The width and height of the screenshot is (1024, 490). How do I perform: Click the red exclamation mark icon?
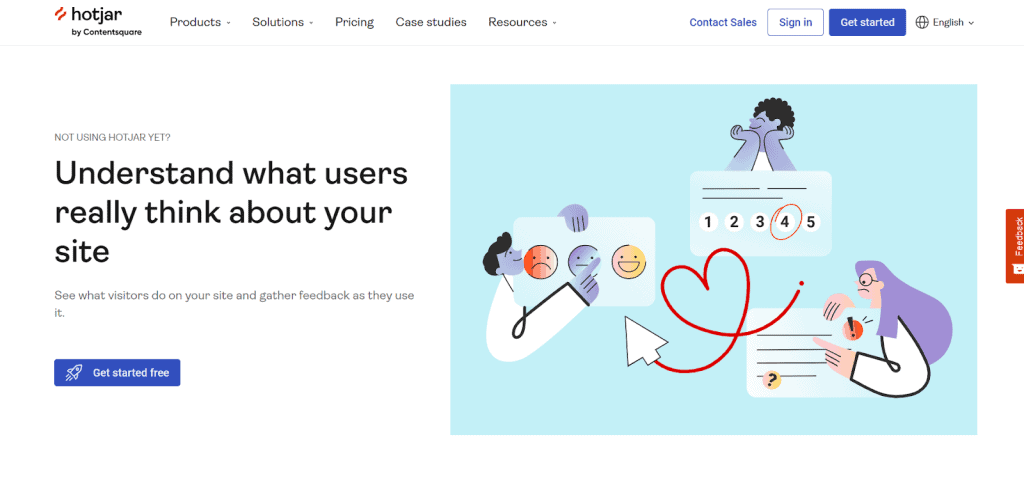[853, 328]
